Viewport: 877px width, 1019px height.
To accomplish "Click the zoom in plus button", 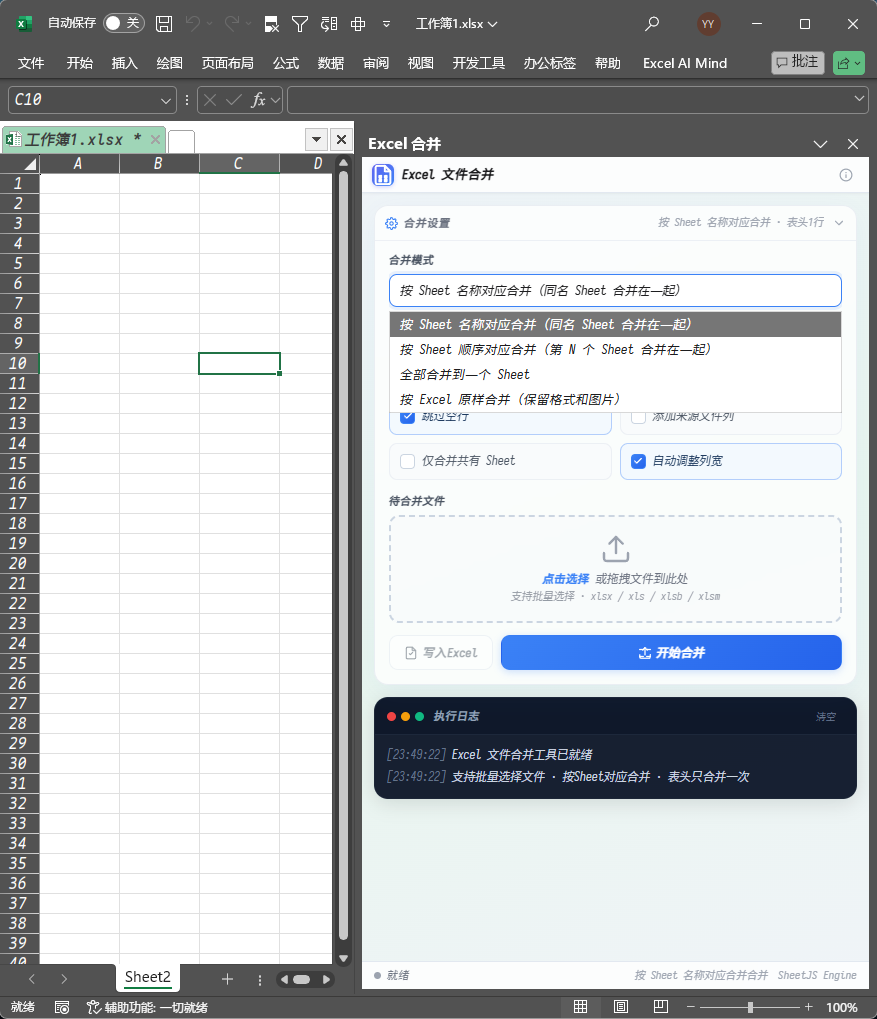I will pyautogui.click(x=808, y=1007).
